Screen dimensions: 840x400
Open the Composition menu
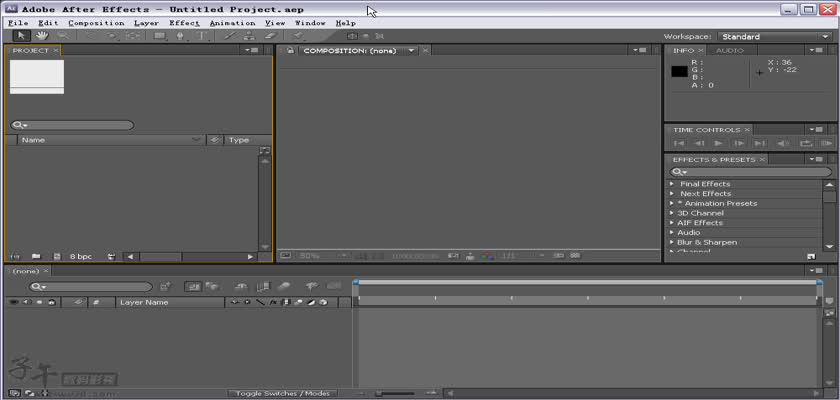(x=96, y=23)
